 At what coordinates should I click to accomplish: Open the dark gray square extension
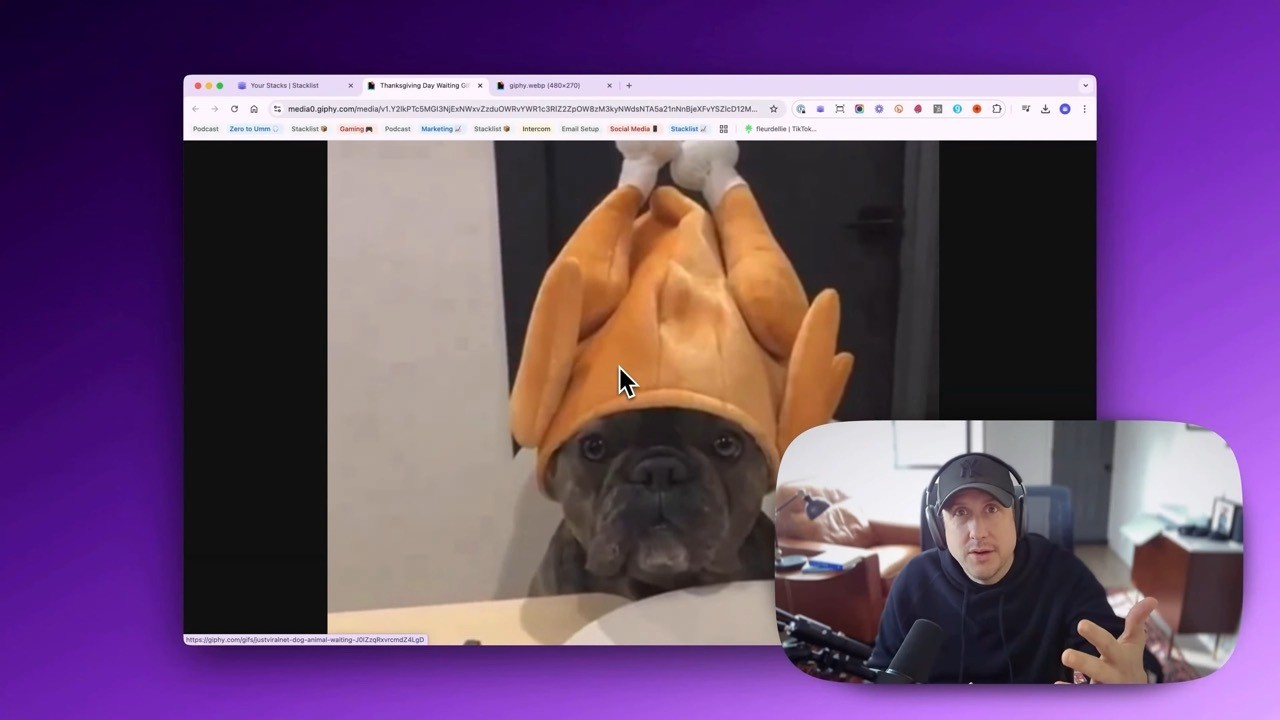pos(937,109)
